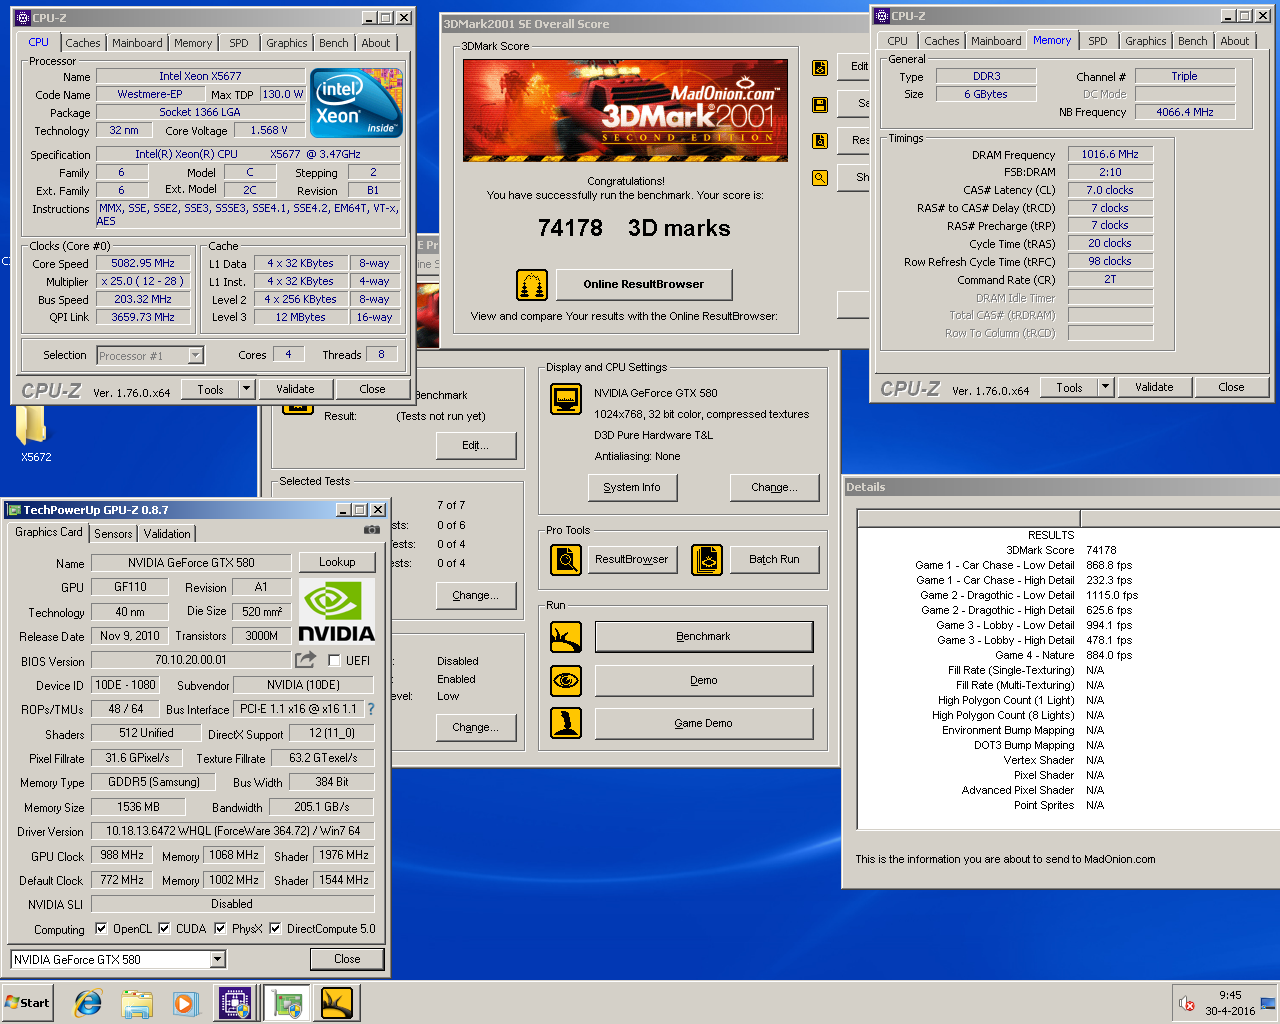Click the NVIDIA logo in GPU-Z
This screenshot has width=1280, height=1024.
tap(337, 611)
